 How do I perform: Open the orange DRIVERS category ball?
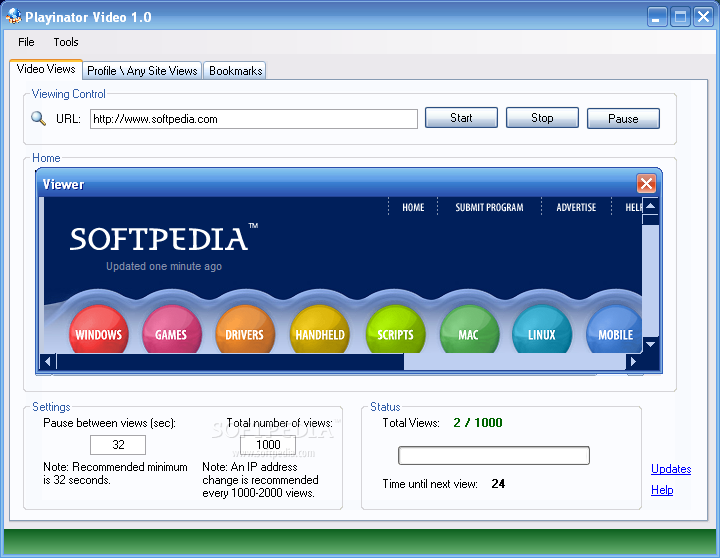[x=245, y=330]
